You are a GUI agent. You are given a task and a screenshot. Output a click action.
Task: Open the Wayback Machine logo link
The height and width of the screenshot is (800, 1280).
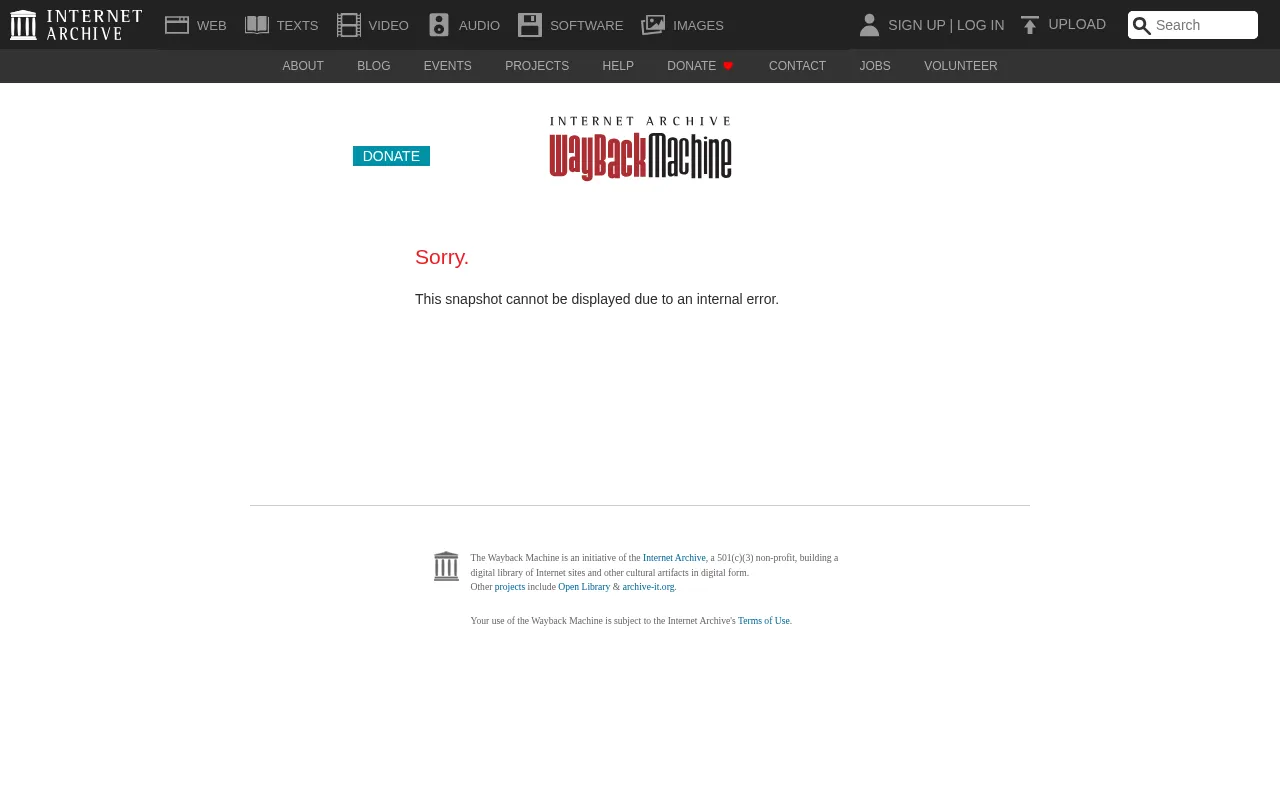coord(640,147)
